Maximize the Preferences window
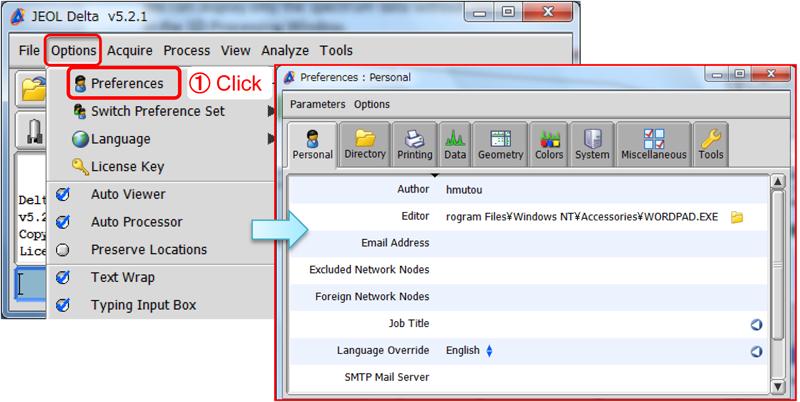This screenshot has height=402, width=800. (739, 74)
